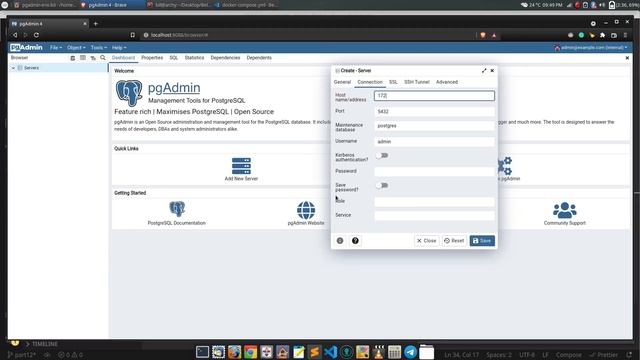Close the dashboard panel with the X

coord(627,58)
